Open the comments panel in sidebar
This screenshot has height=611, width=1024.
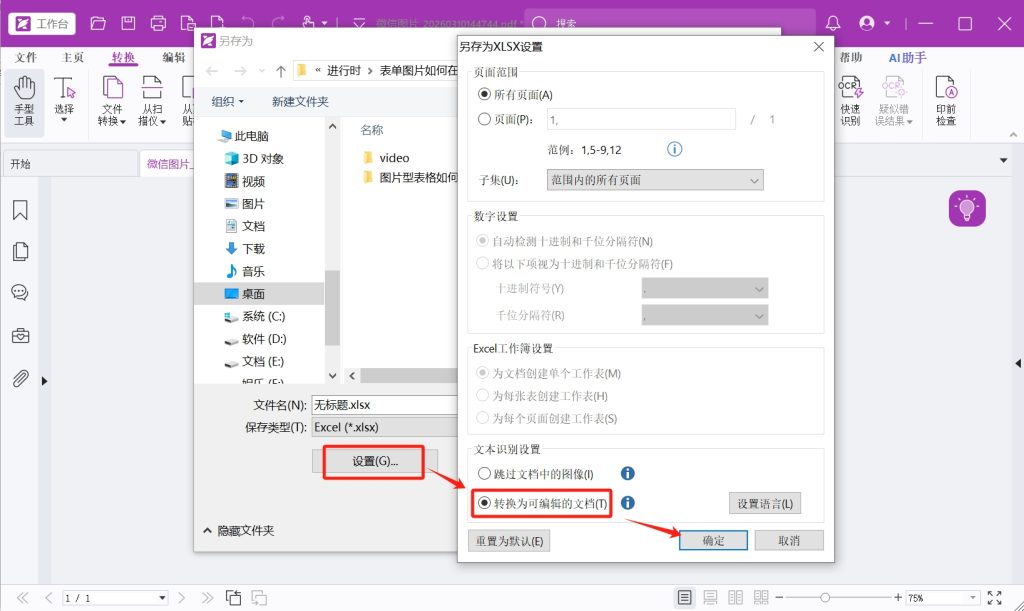[20, 293]
